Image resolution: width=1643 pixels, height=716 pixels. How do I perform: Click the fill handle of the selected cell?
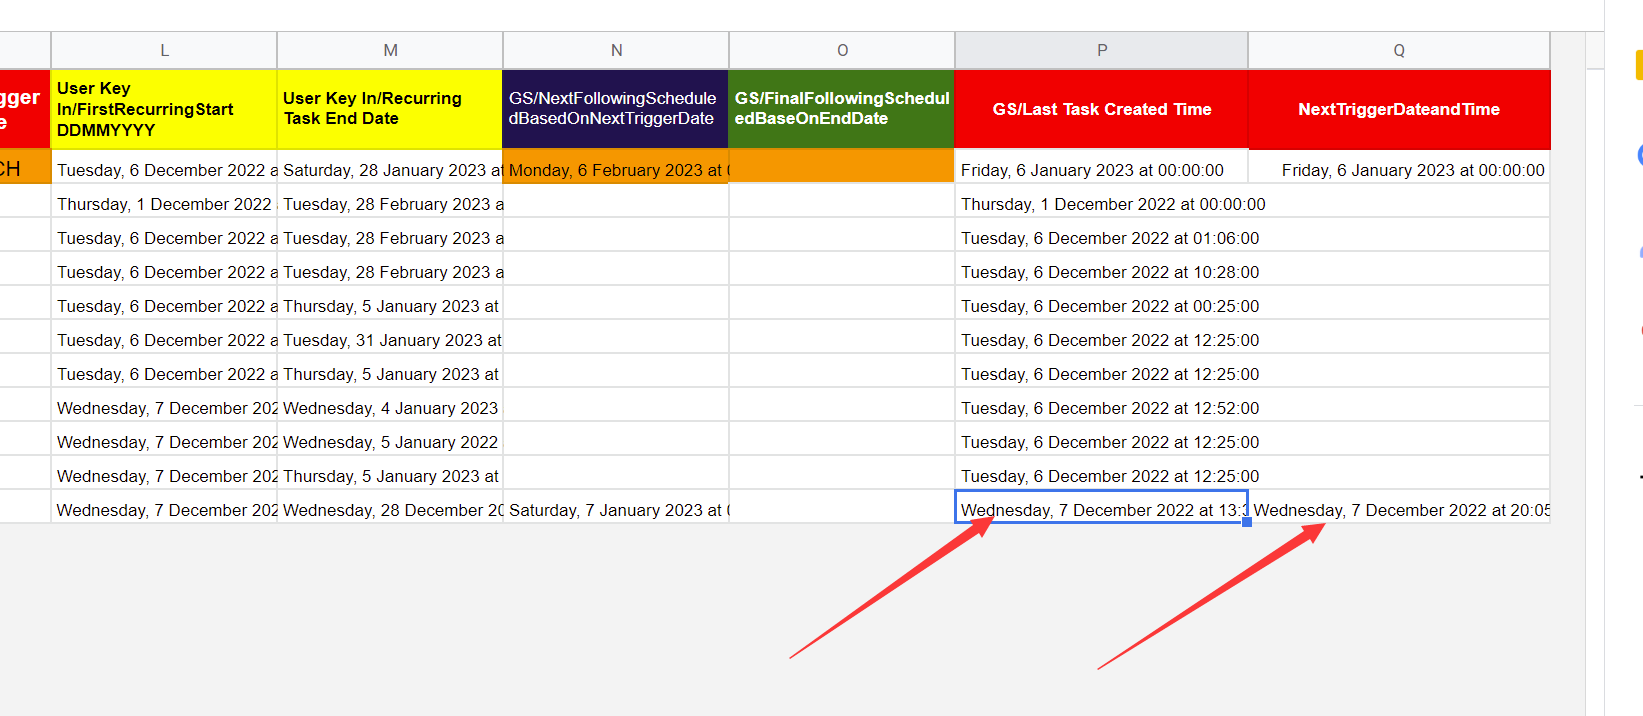point(1247,522)
